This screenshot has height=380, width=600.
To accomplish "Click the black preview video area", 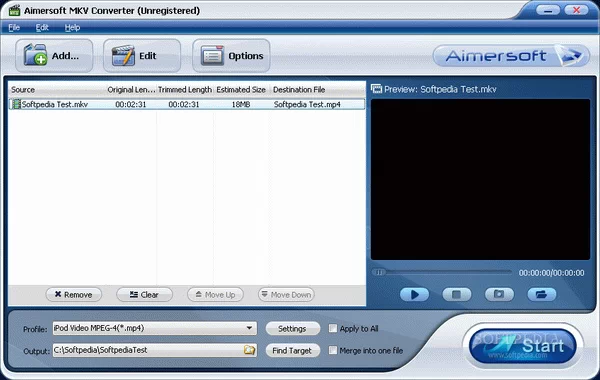I will click(x=480, y=179).
